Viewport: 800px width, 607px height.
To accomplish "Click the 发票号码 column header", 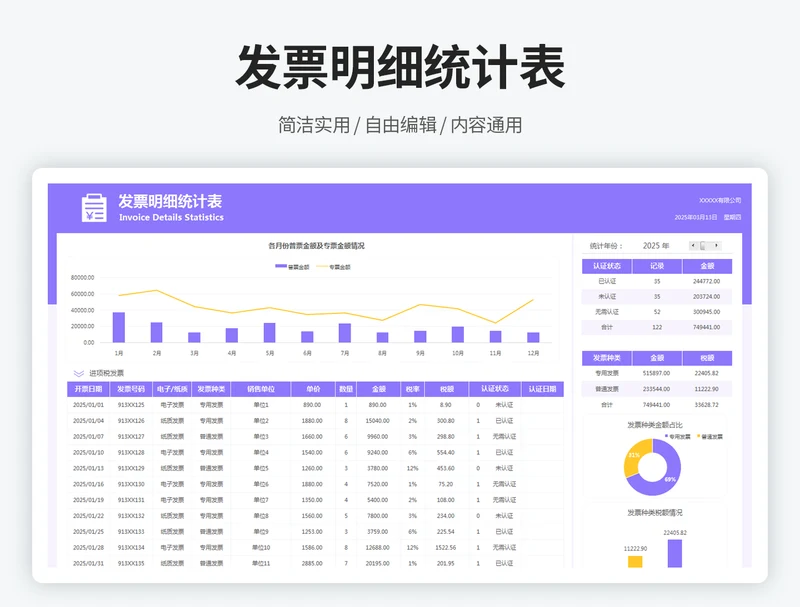I will pyautogui.click(x=131, y=389).
